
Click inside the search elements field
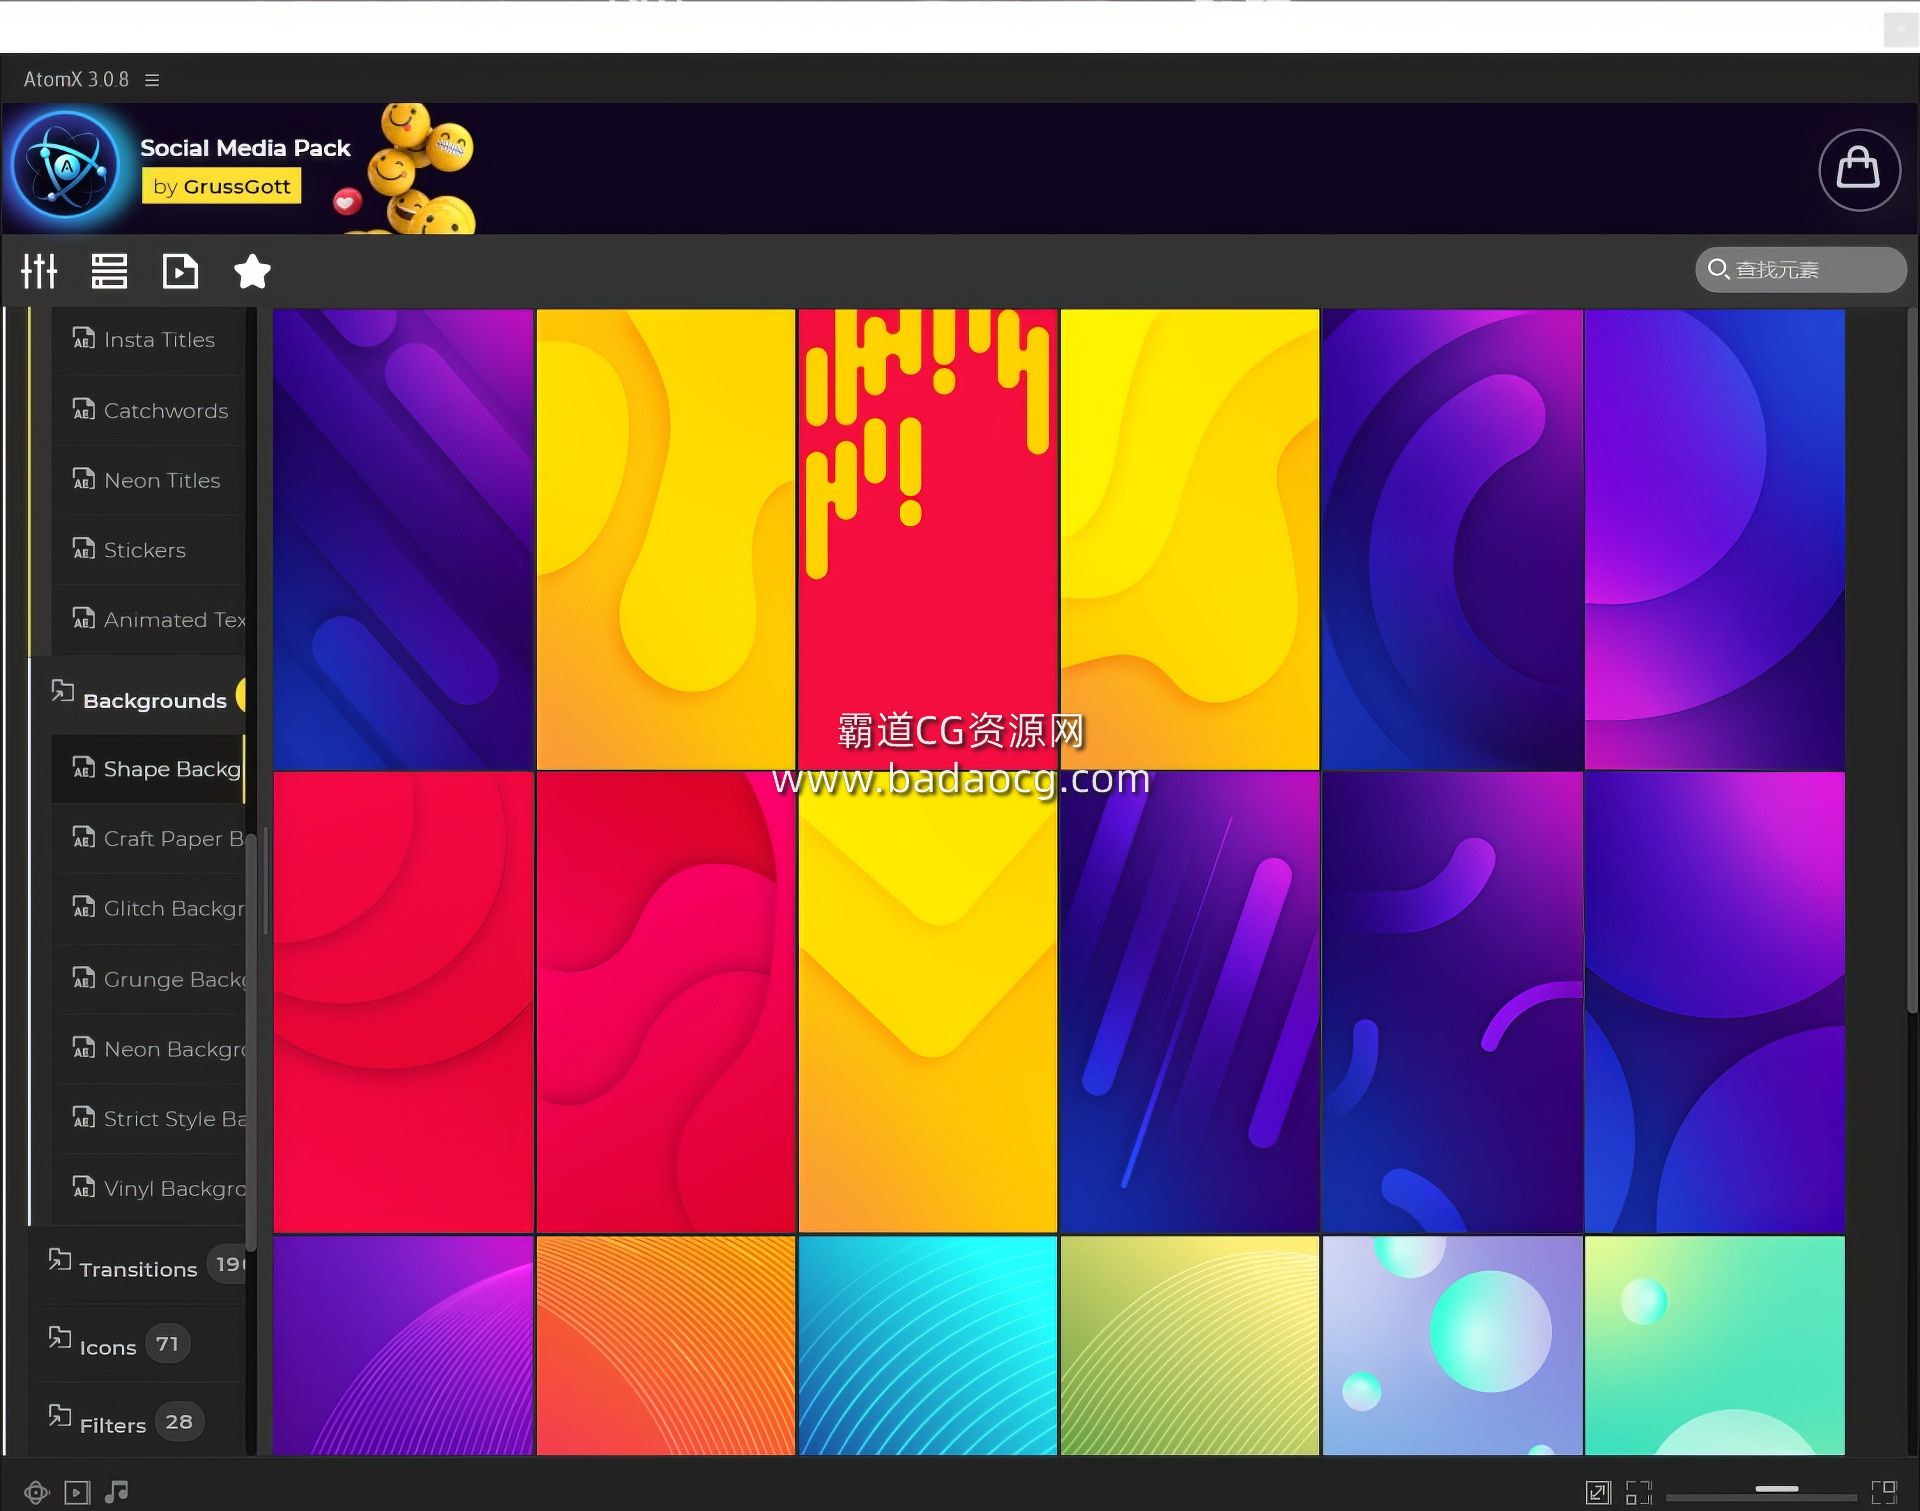1801,270
